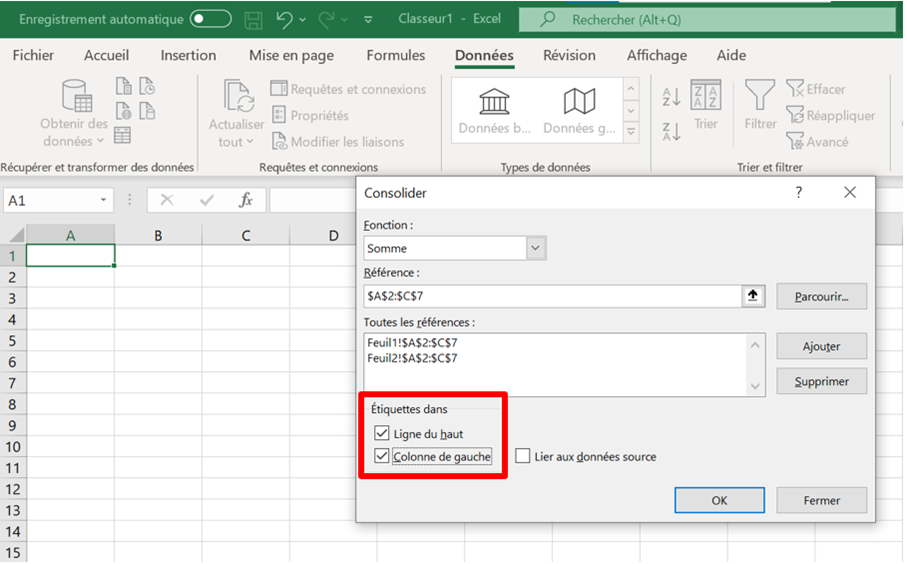
Task: Open the Obtenir des données dropdown chevron
Action: [x=100, y=141]
